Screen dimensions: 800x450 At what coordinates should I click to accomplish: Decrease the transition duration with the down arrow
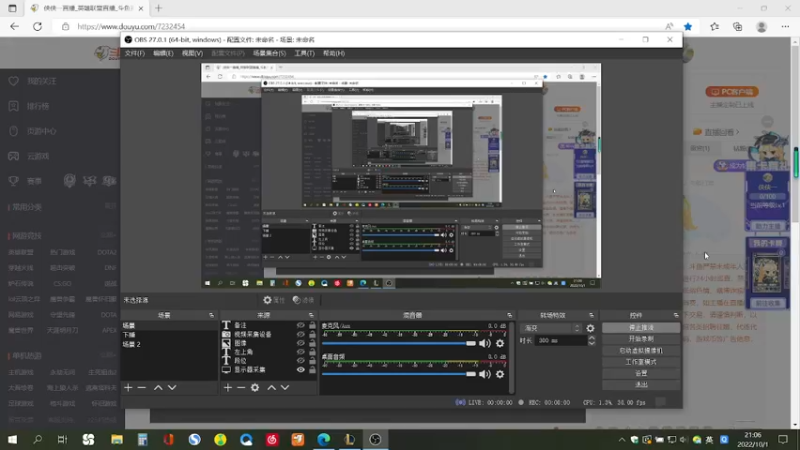coord(591,343)
